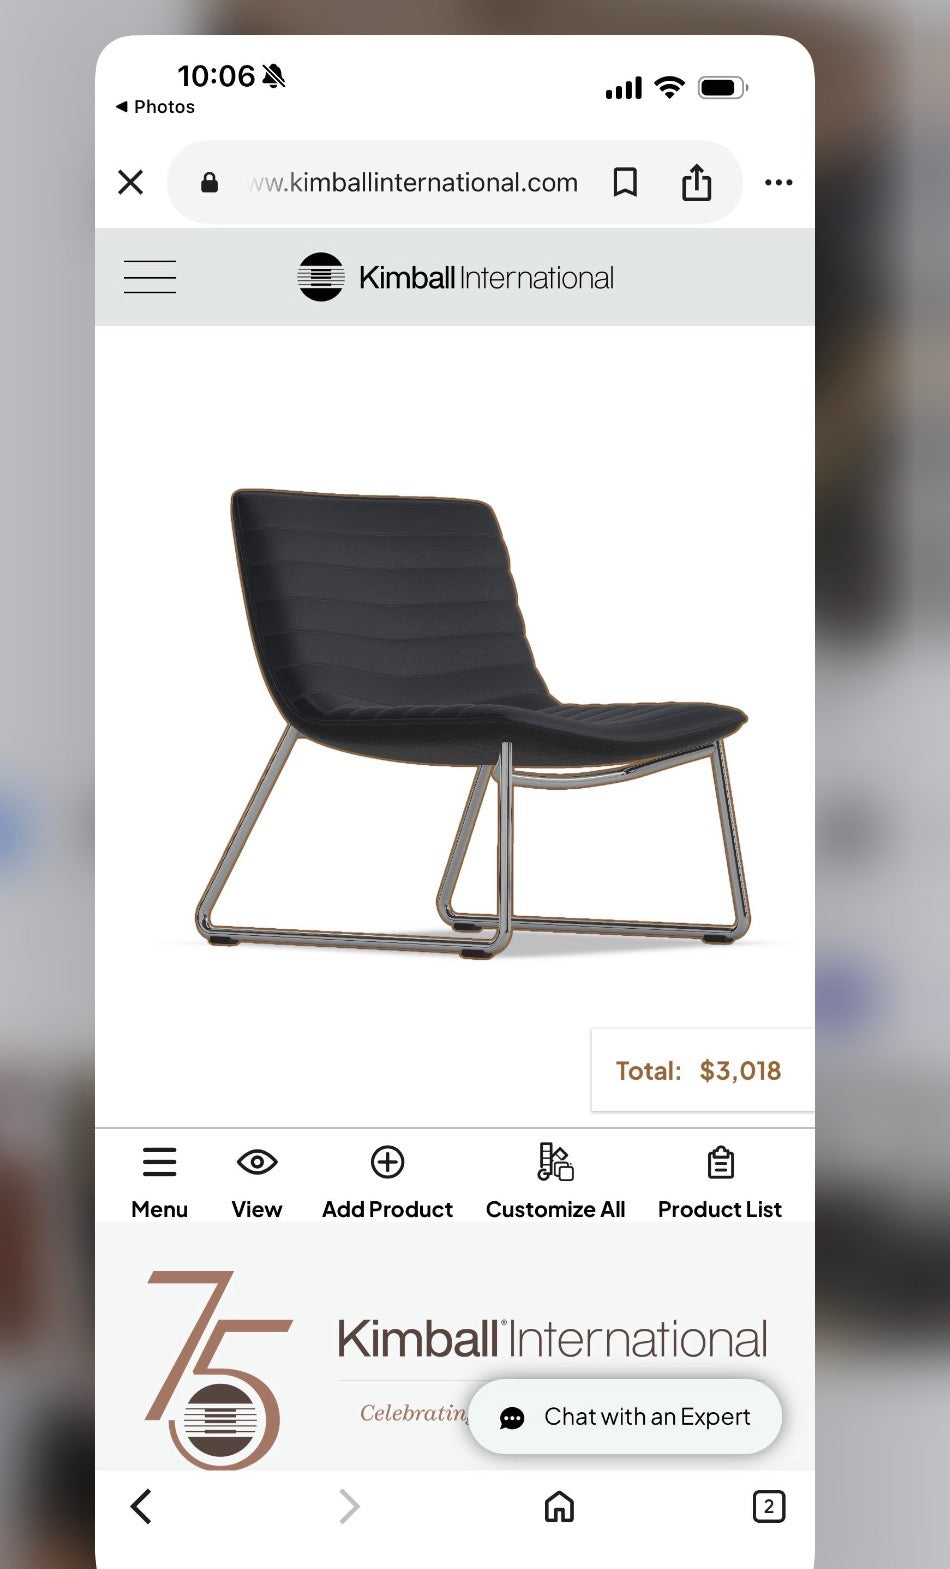Image resolution: width=950 pixels, height=1569 pixels.
Task: Open the tab switcher showing 2
Action: coord(768,1506)
